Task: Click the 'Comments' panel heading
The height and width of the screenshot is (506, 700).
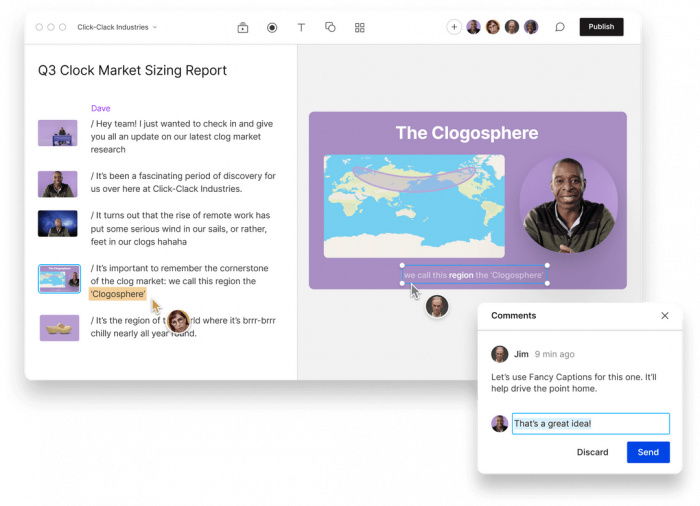Action: [513, 316]
